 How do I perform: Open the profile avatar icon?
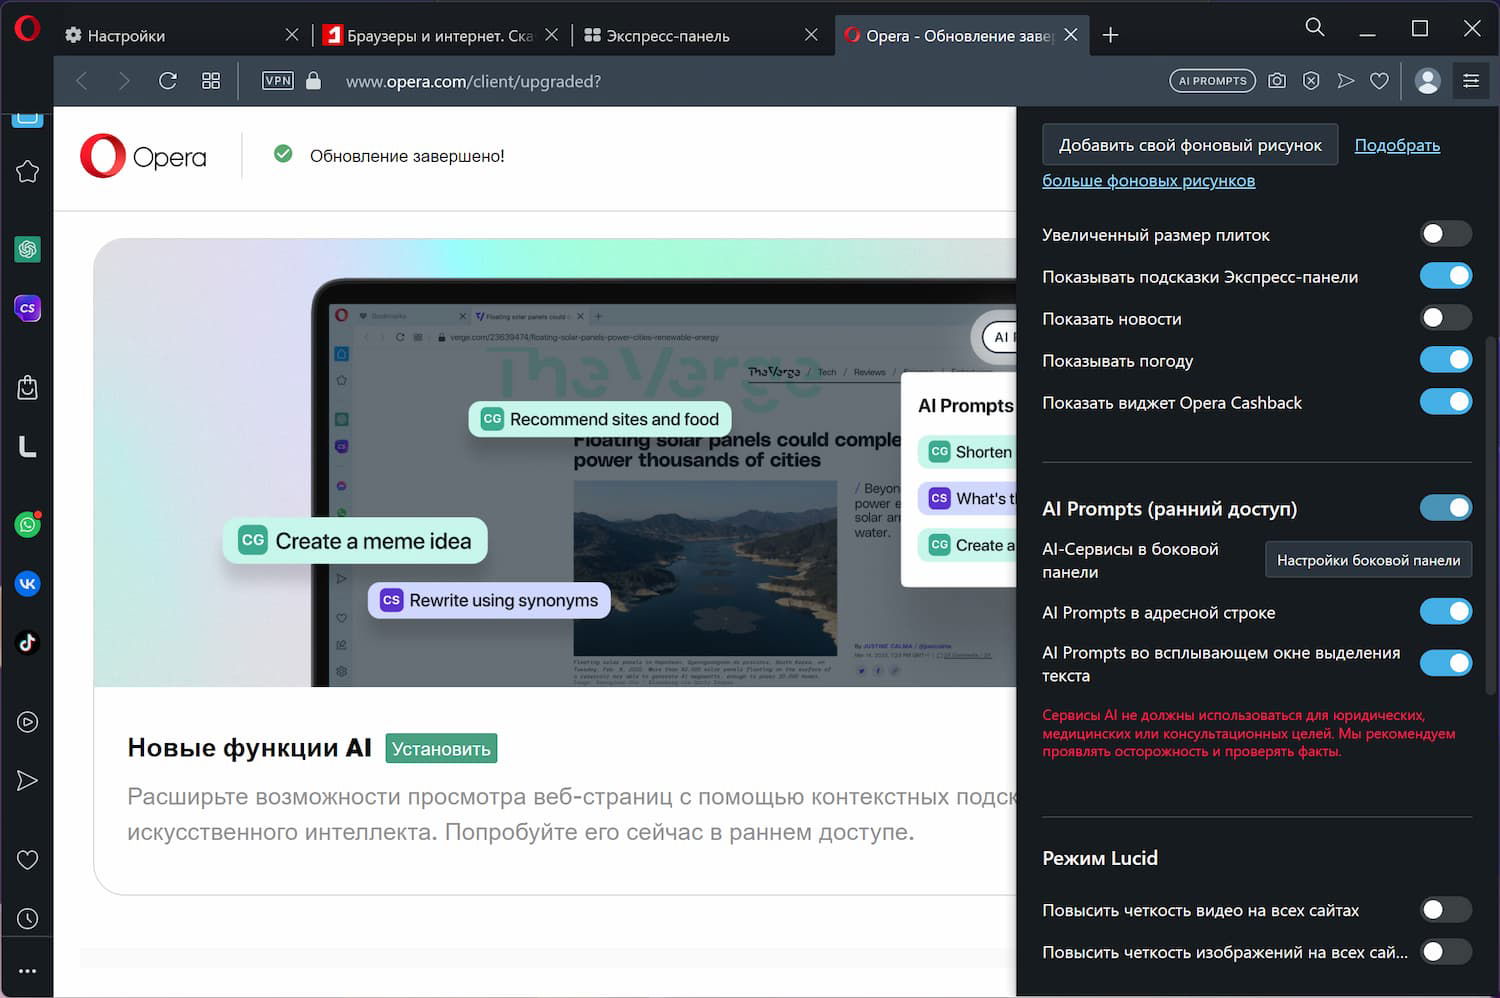pos(1428,81)
